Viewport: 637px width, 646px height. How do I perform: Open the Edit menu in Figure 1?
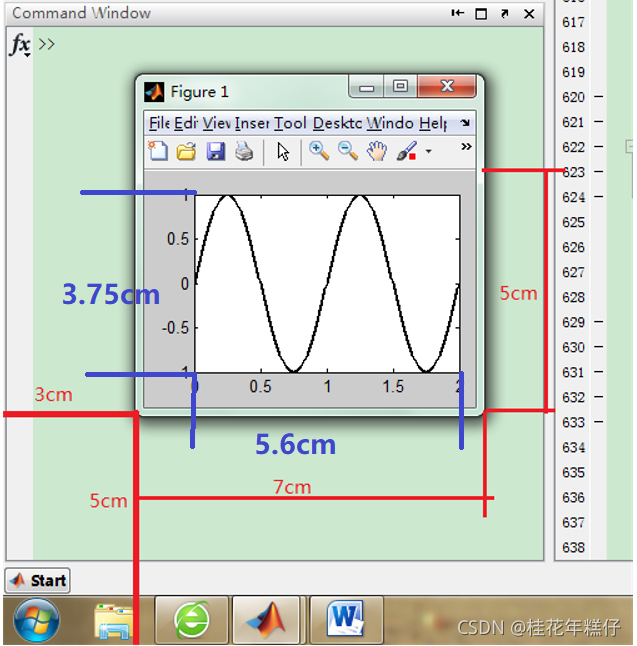(x=185, y=123)
